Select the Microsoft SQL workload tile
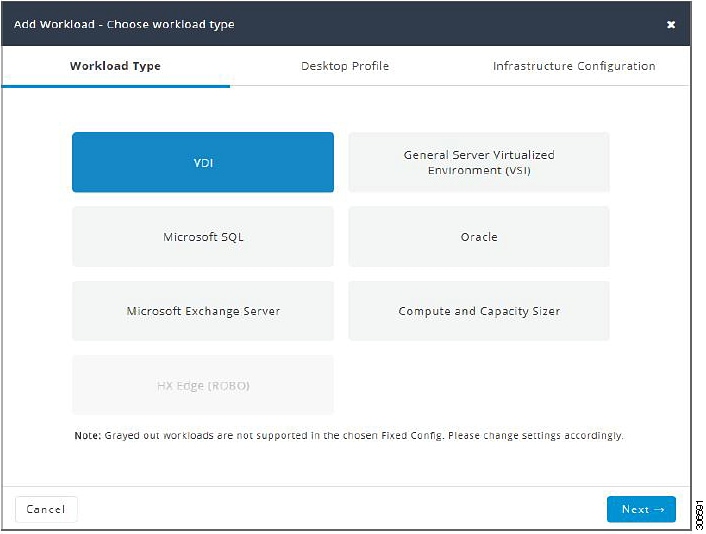Viewport: 706px width, 534px height. pos(203,236)
